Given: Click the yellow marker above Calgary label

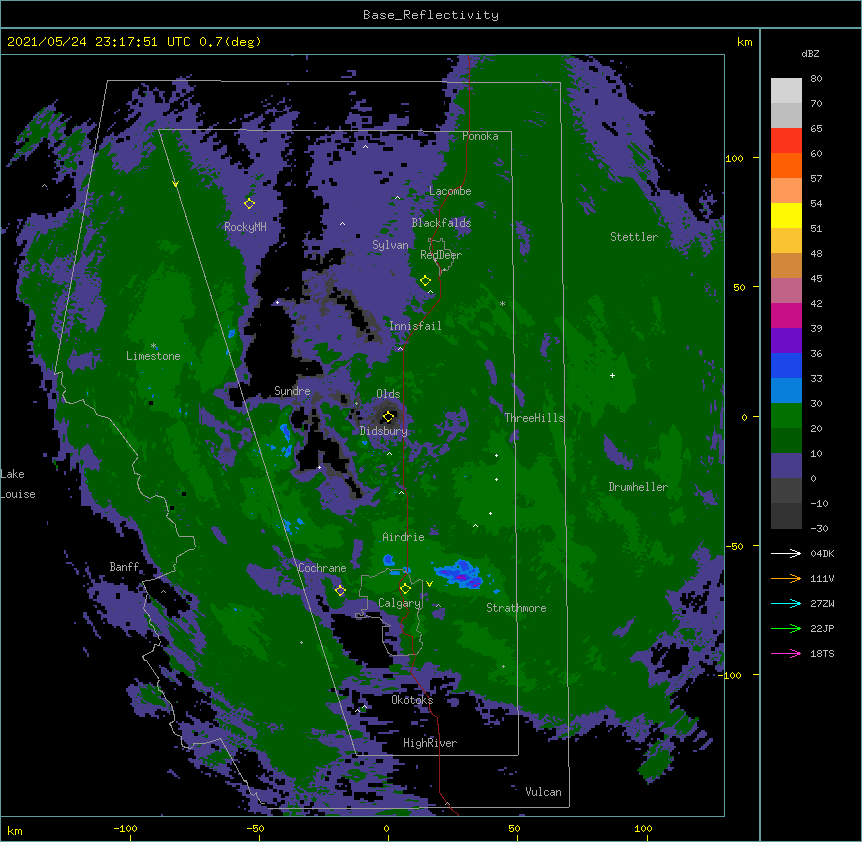Looking at the screenshot, I should point(405,589).
